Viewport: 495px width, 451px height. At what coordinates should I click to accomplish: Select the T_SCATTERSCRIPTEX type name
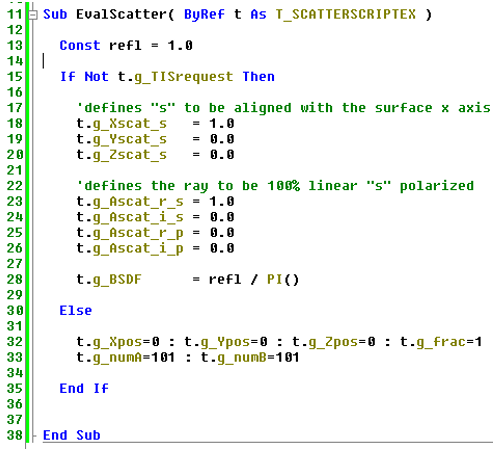coord(346,14)
